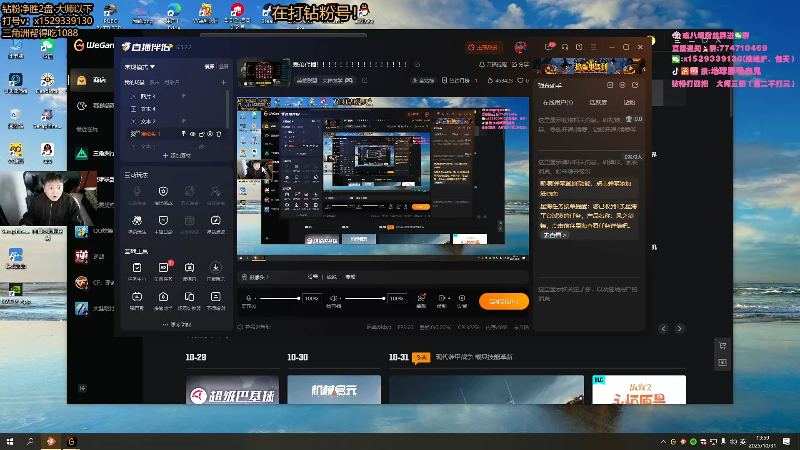Viewport: 800px width, 450px height.
Task: Click the round settings icon in chat panel header
Action: click(622, 85)
